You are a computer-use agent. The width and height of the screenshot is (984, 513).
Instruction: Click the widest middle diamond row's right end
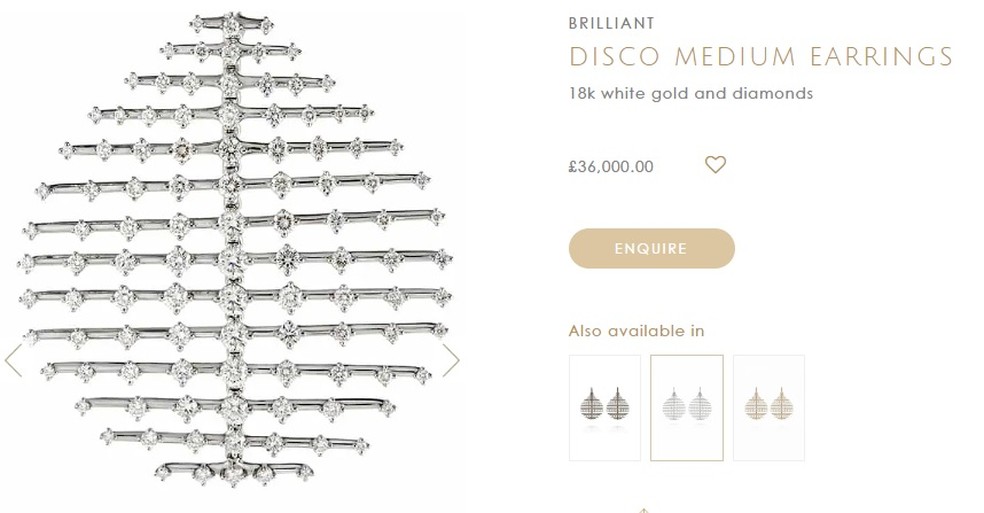[x=443, y=258]
